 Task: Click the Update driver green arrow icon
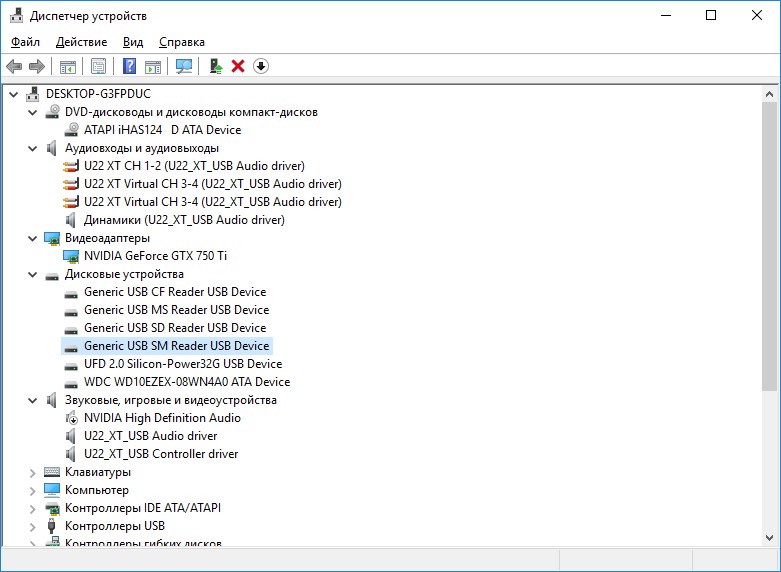[x=215, y=66]
